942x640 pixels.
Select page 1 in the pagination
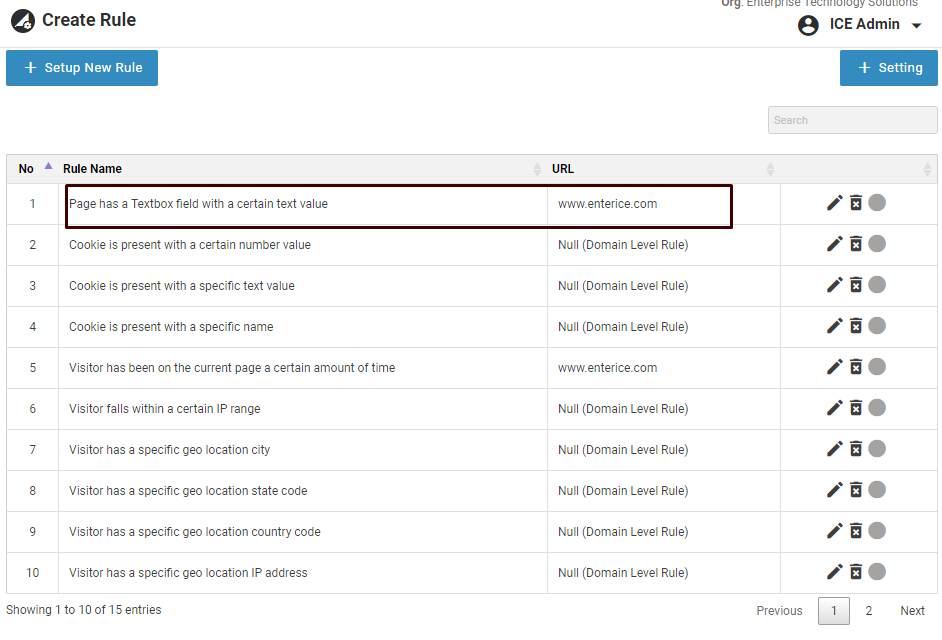(x=834, y=611)
